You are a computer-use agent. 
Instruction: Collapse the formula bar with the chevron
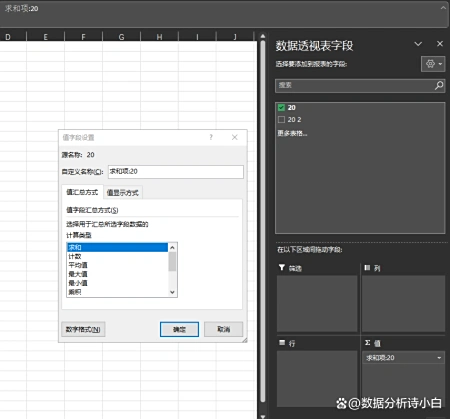coord(443,8)
